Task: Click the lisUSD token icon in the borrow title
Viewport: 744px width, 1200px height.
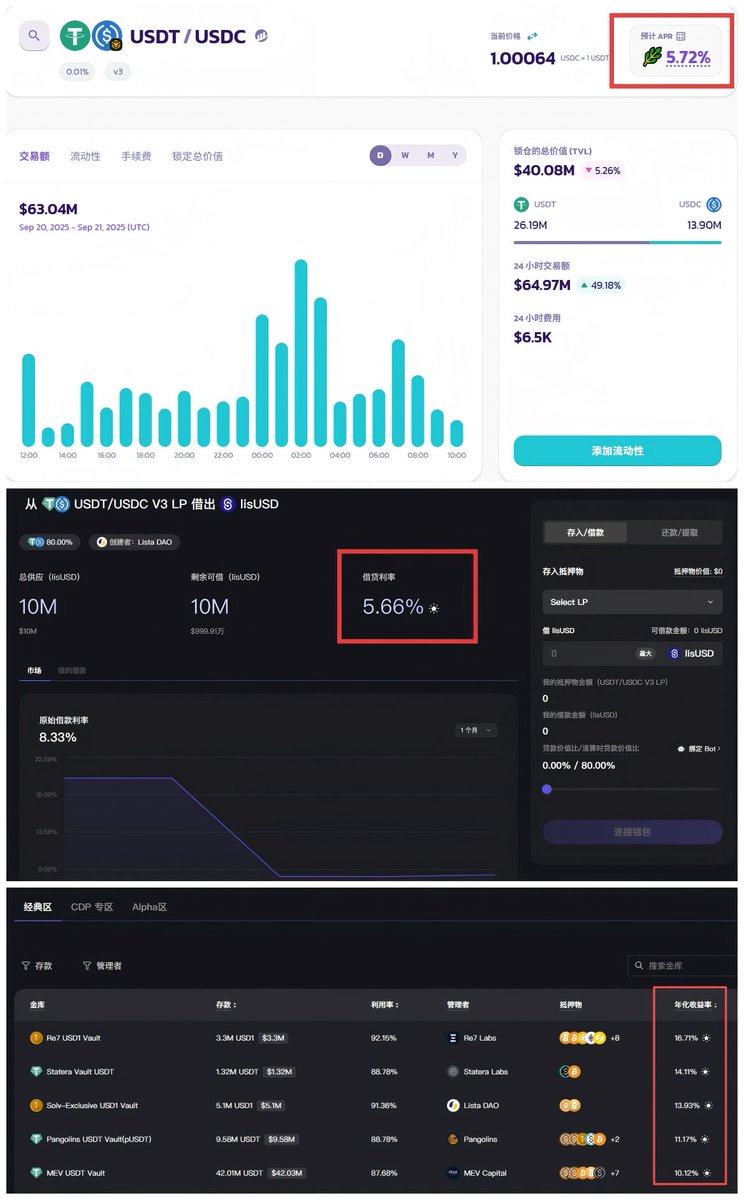Action: (x=228, y=504)
